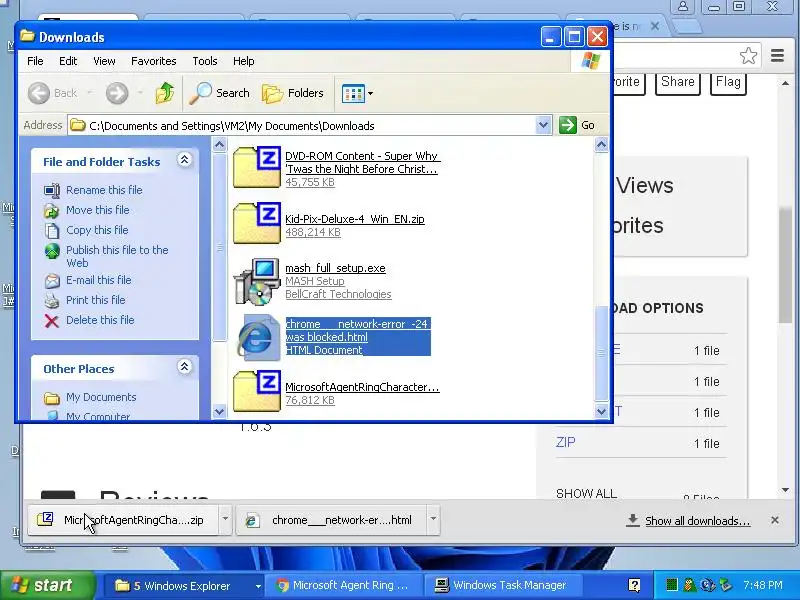This screenshot has height=600, width=800.
Task: Open the Search pane via magnifier icon
Action: tap(200, 93)
